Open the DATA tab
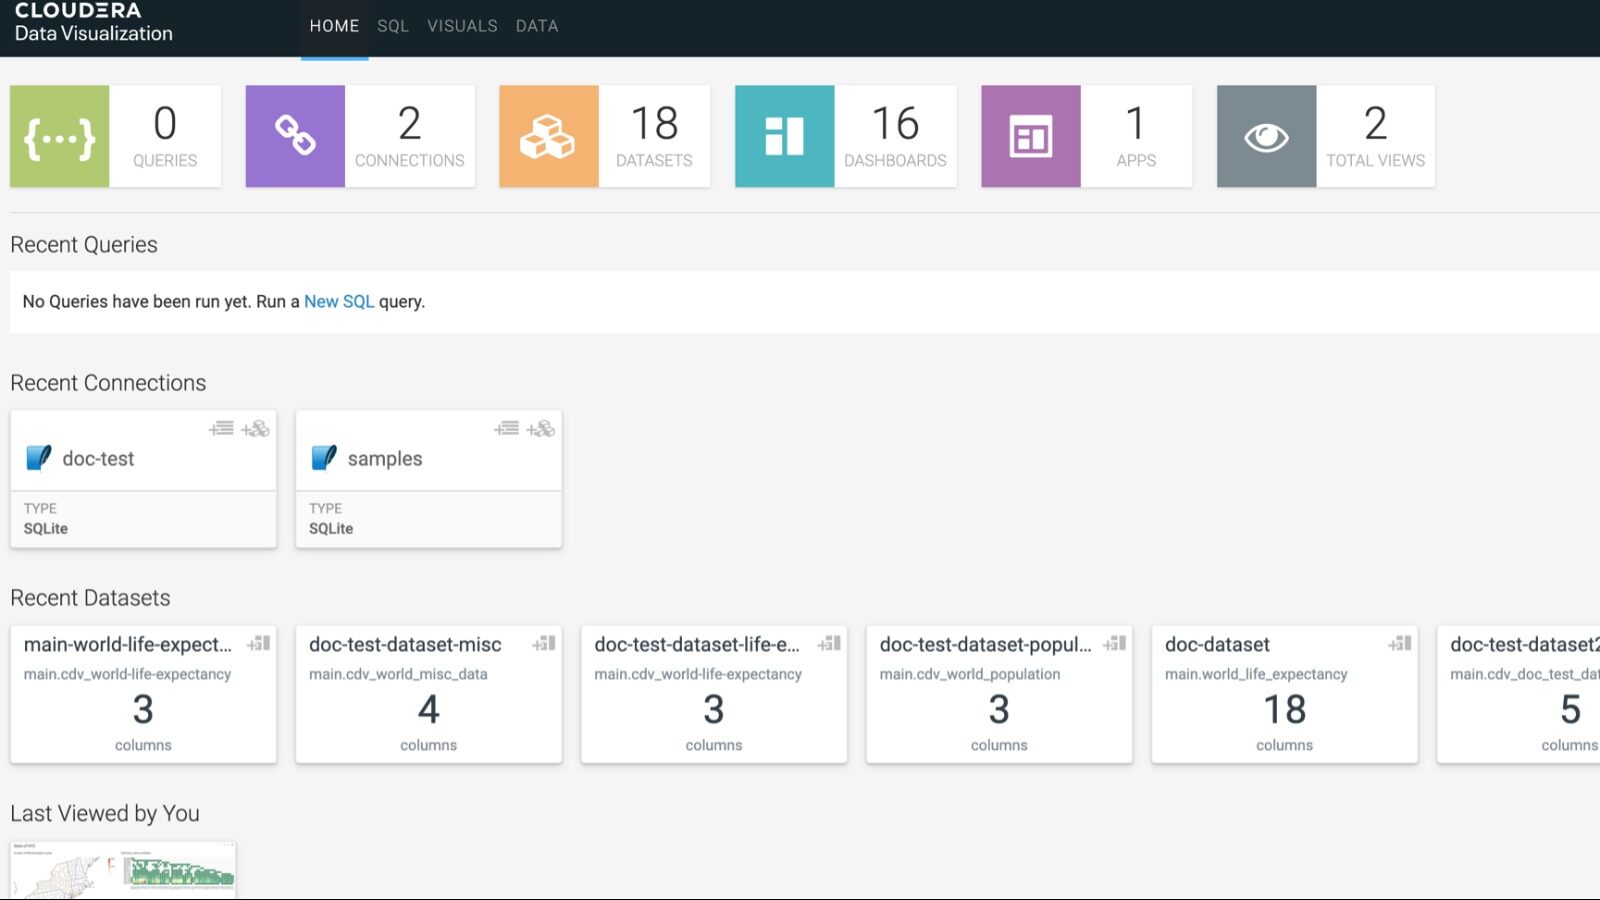Screen dimensions: 1600x900 pyautogui.click(x=537, y=26)
